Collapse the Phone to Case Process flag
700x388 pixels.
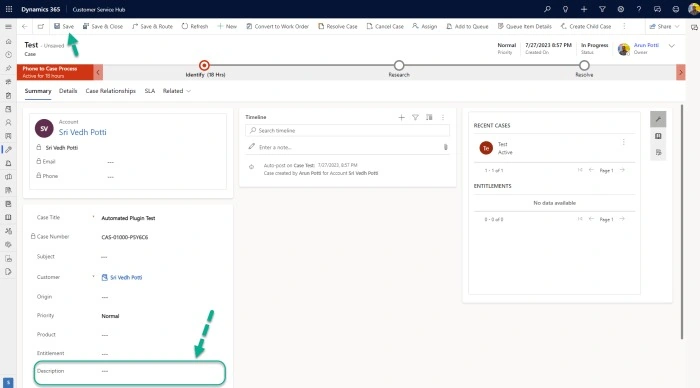point(98,72)
